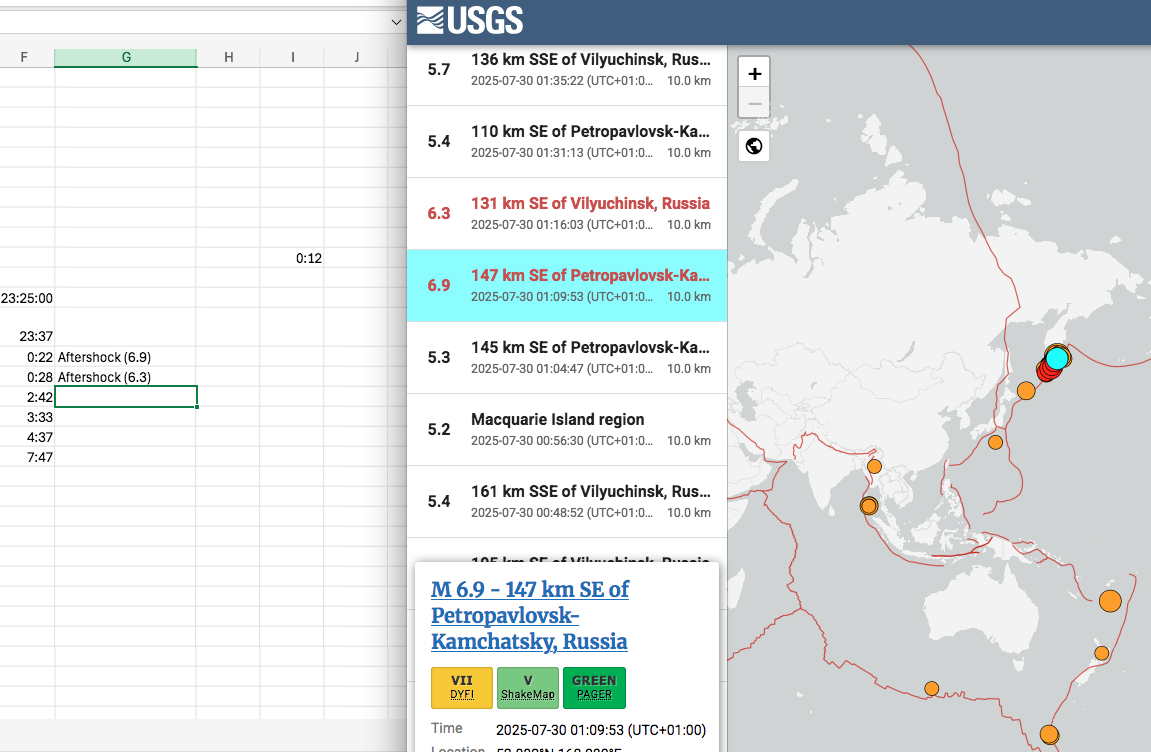The height and width of the screenshot is (752, 1151).
Task: Click the cell showing 23:25:00
Action: coord(27,297)
